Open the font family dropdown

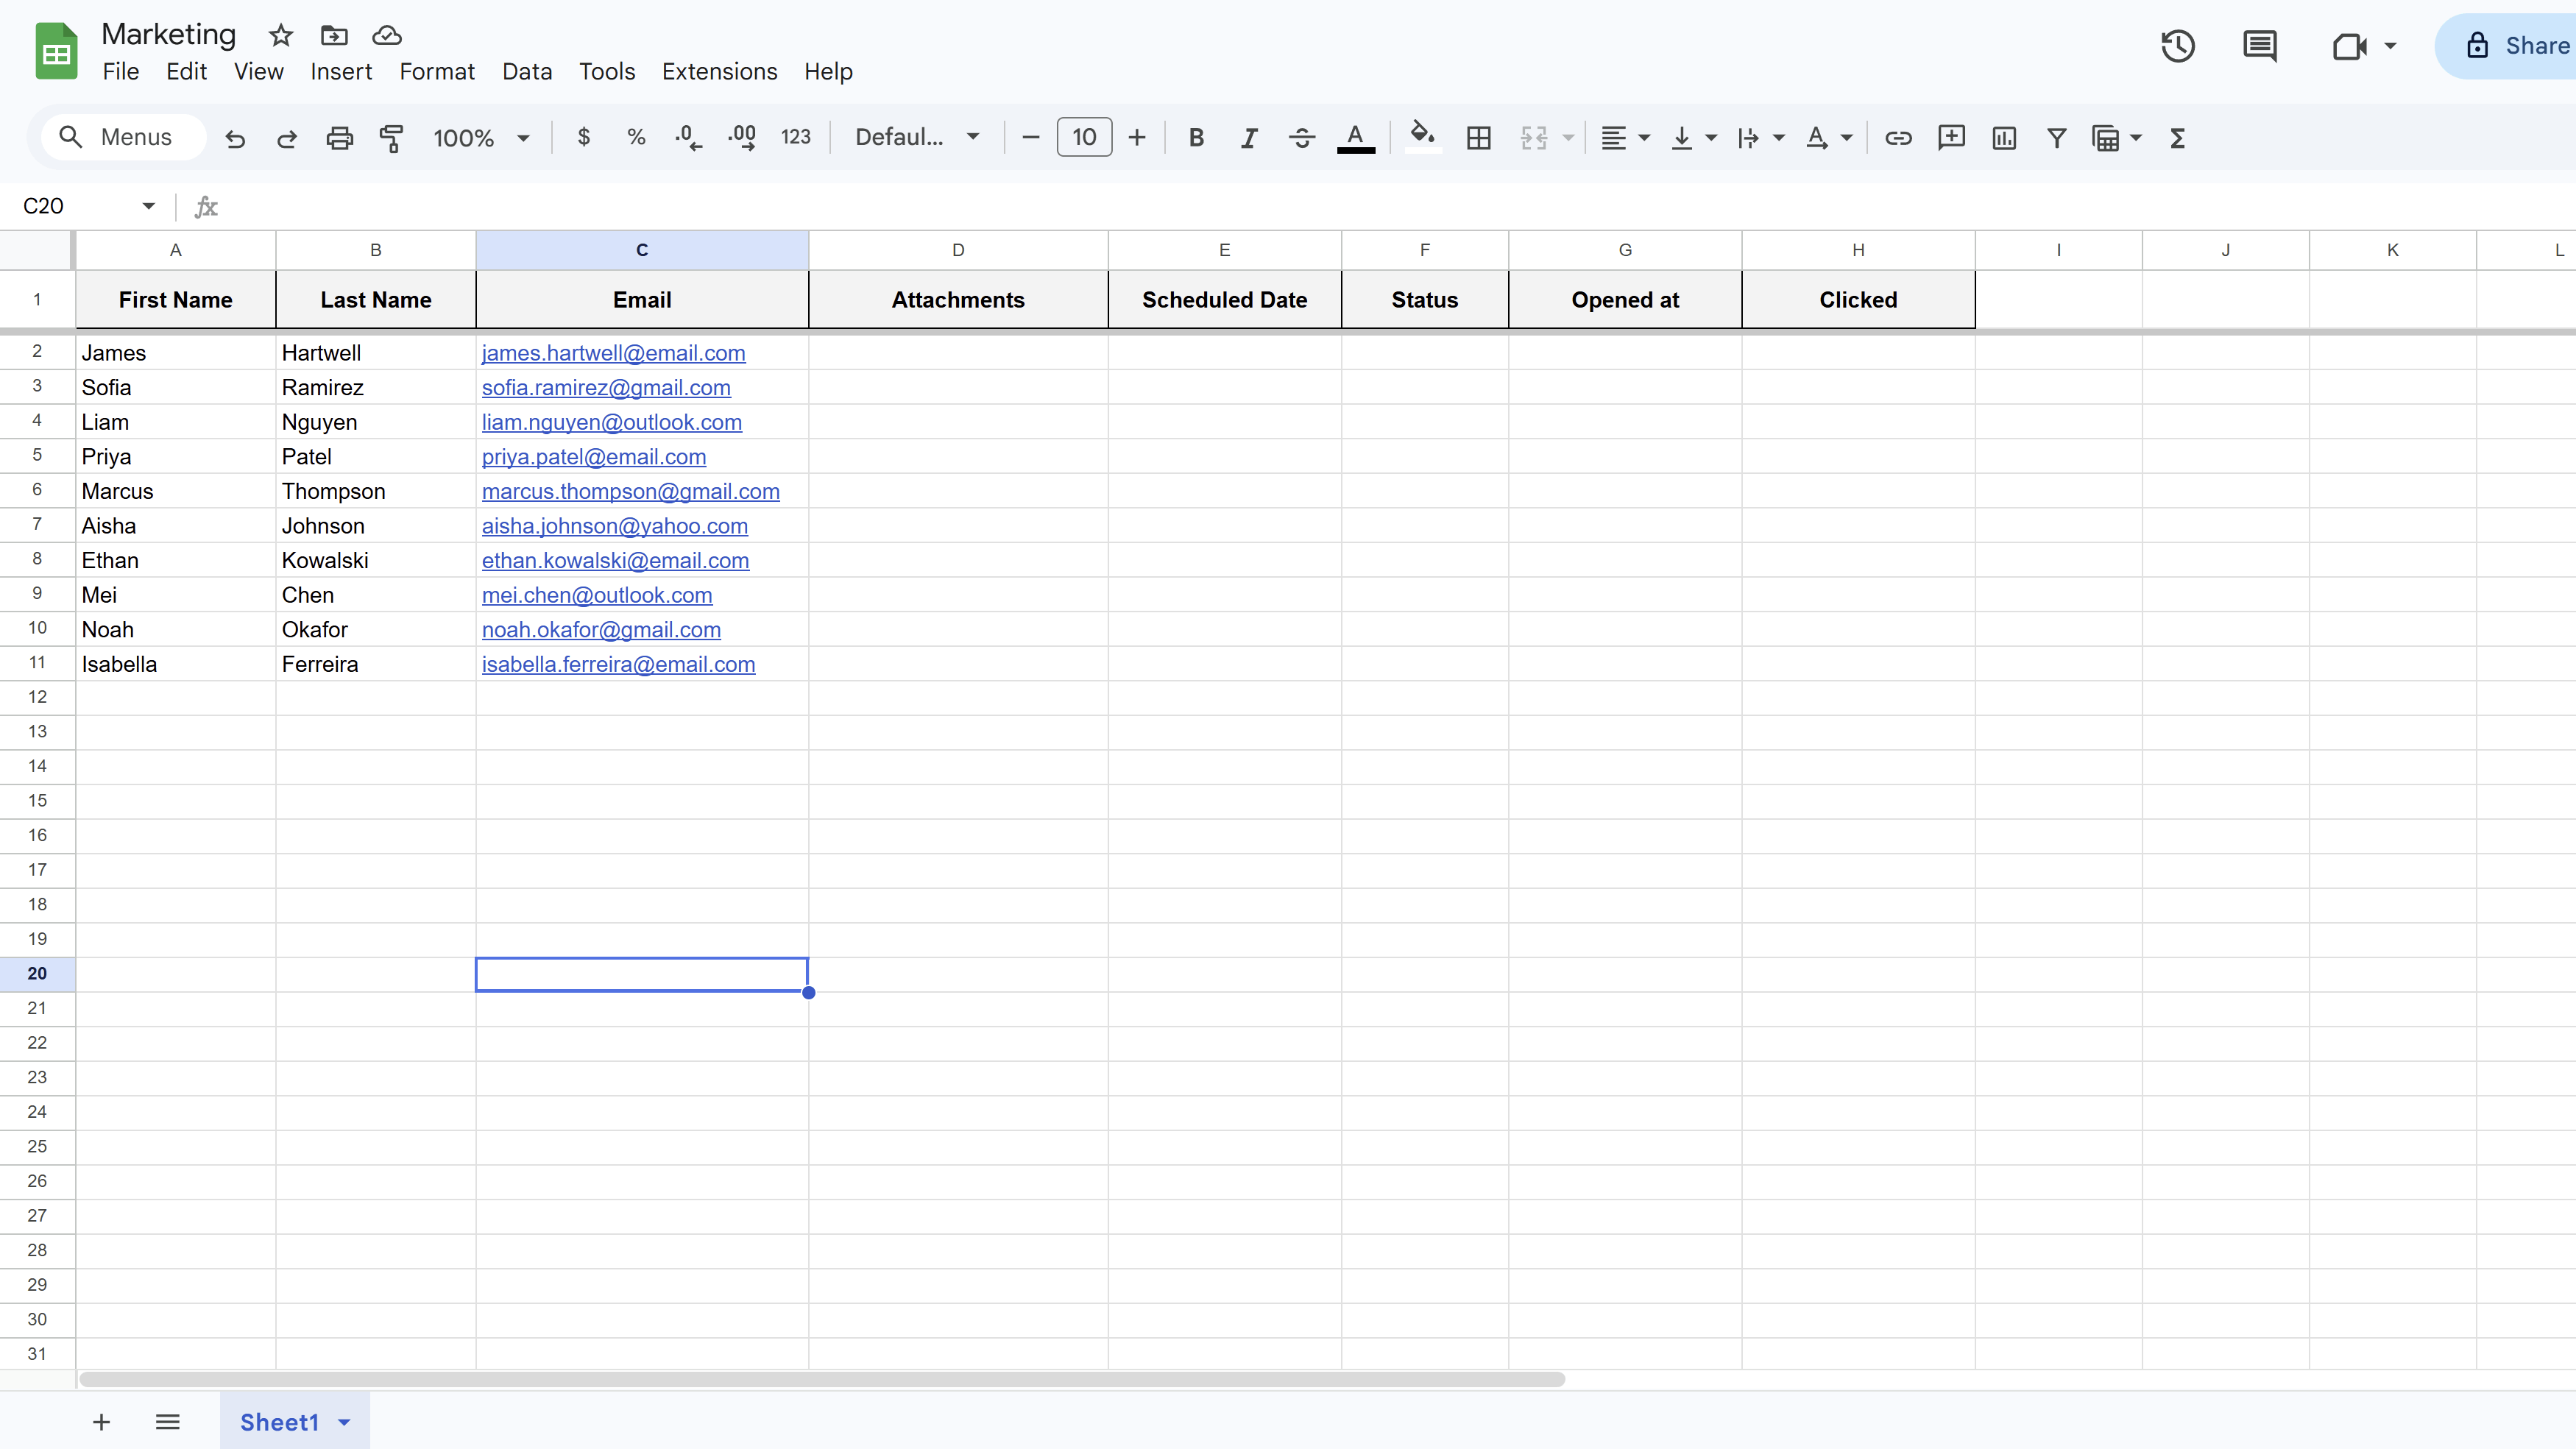tap(916, 137)
